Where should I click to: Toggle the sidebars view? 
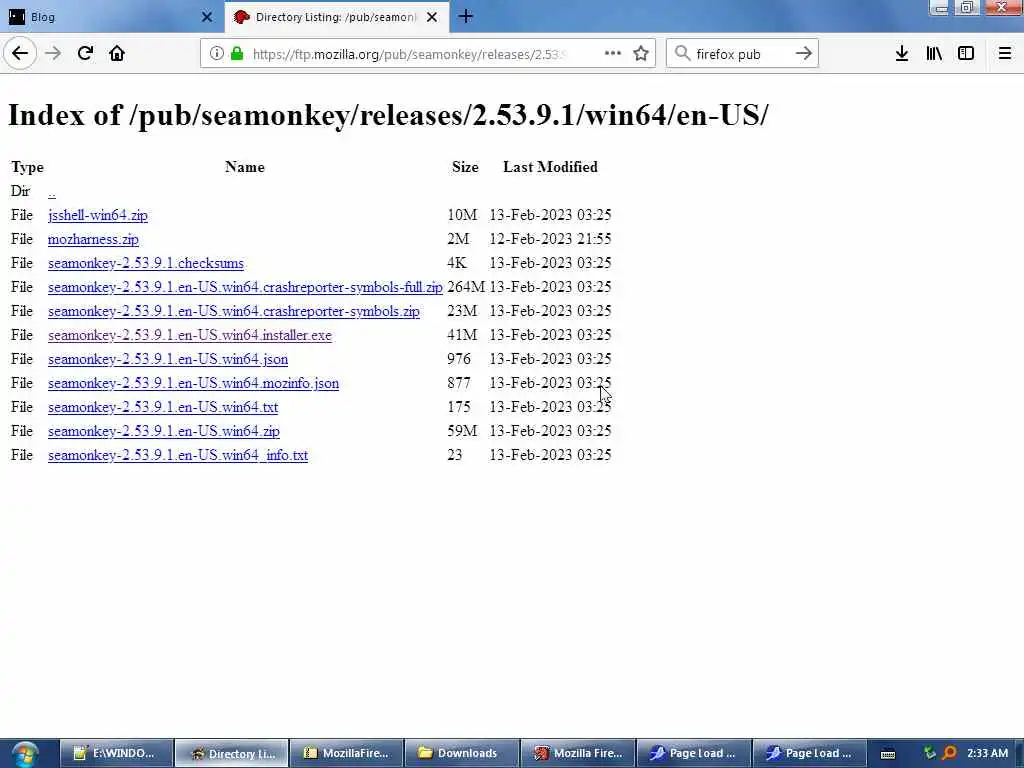(x=966, y=53)
